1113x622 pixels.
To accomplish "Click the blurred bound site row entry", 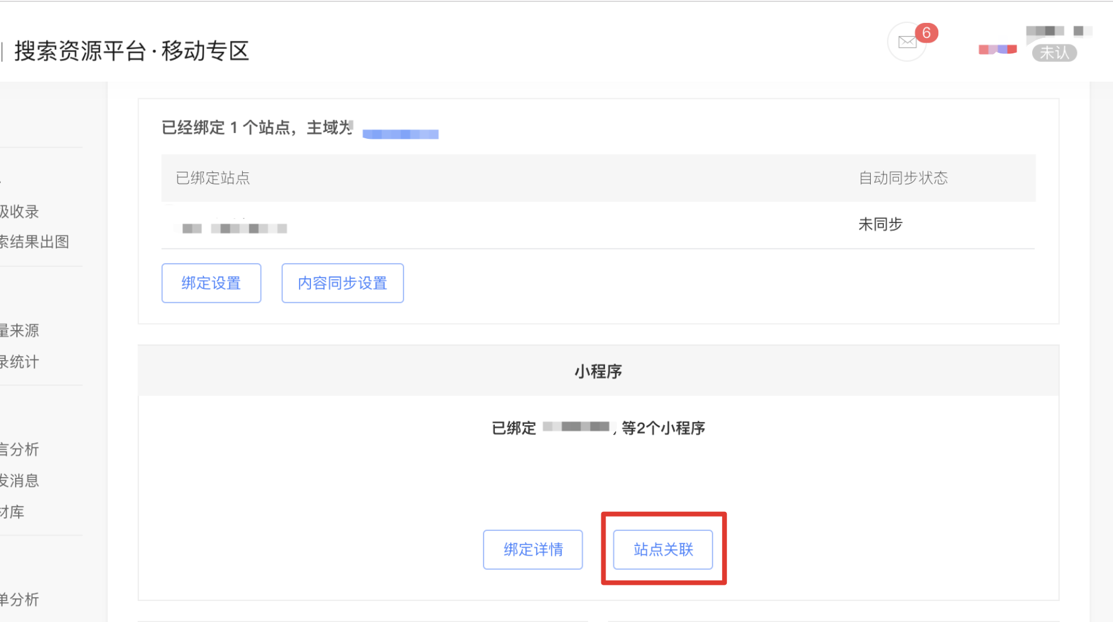I will point(235,228).
